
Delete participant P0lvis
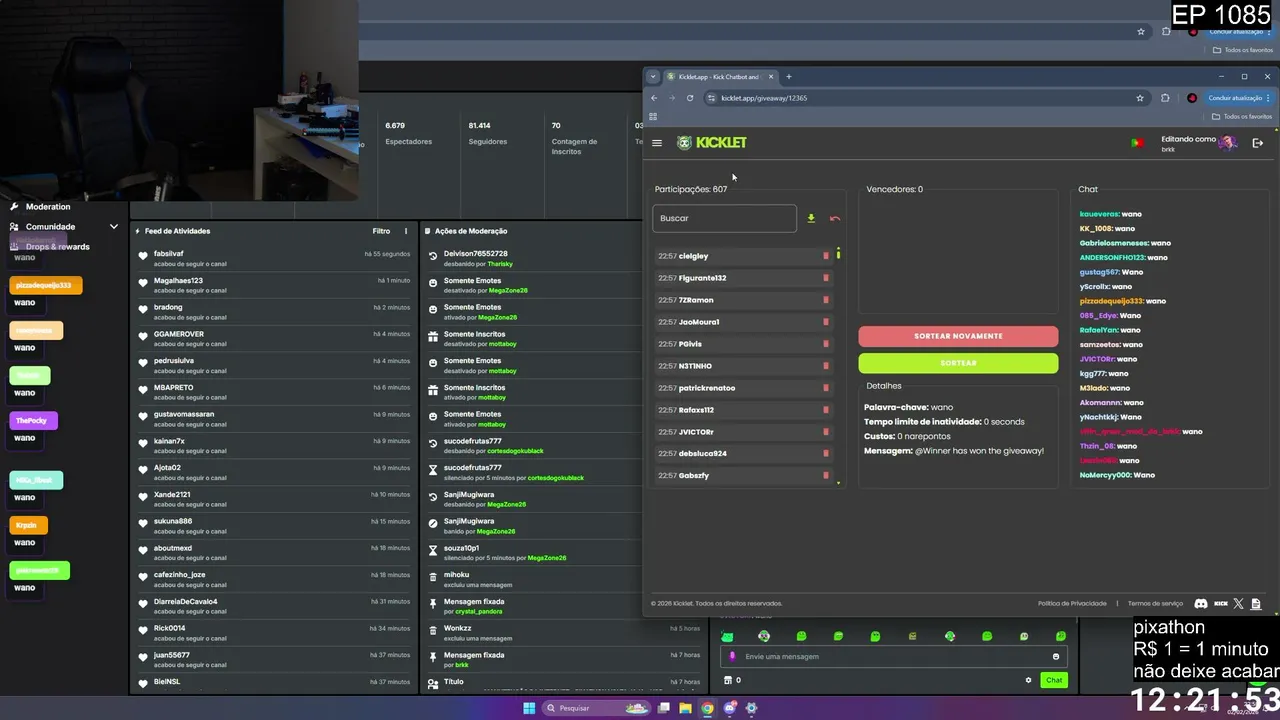[x=826, y=344]
